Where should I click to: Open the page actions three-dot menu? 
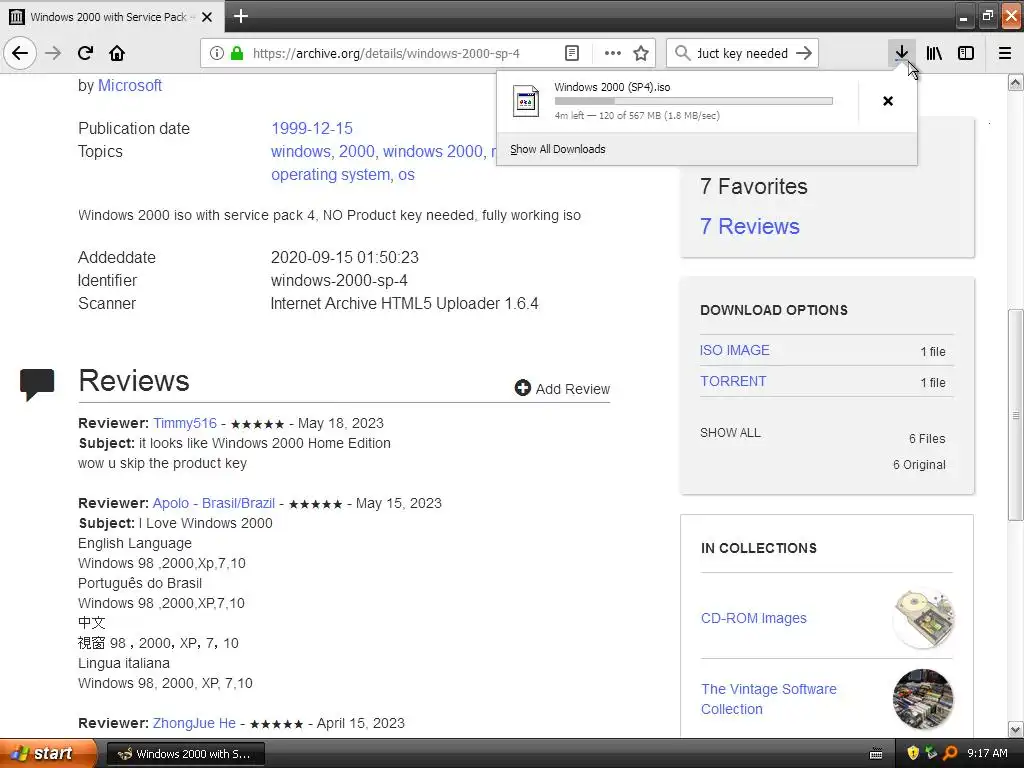click(x=613, y=53)
